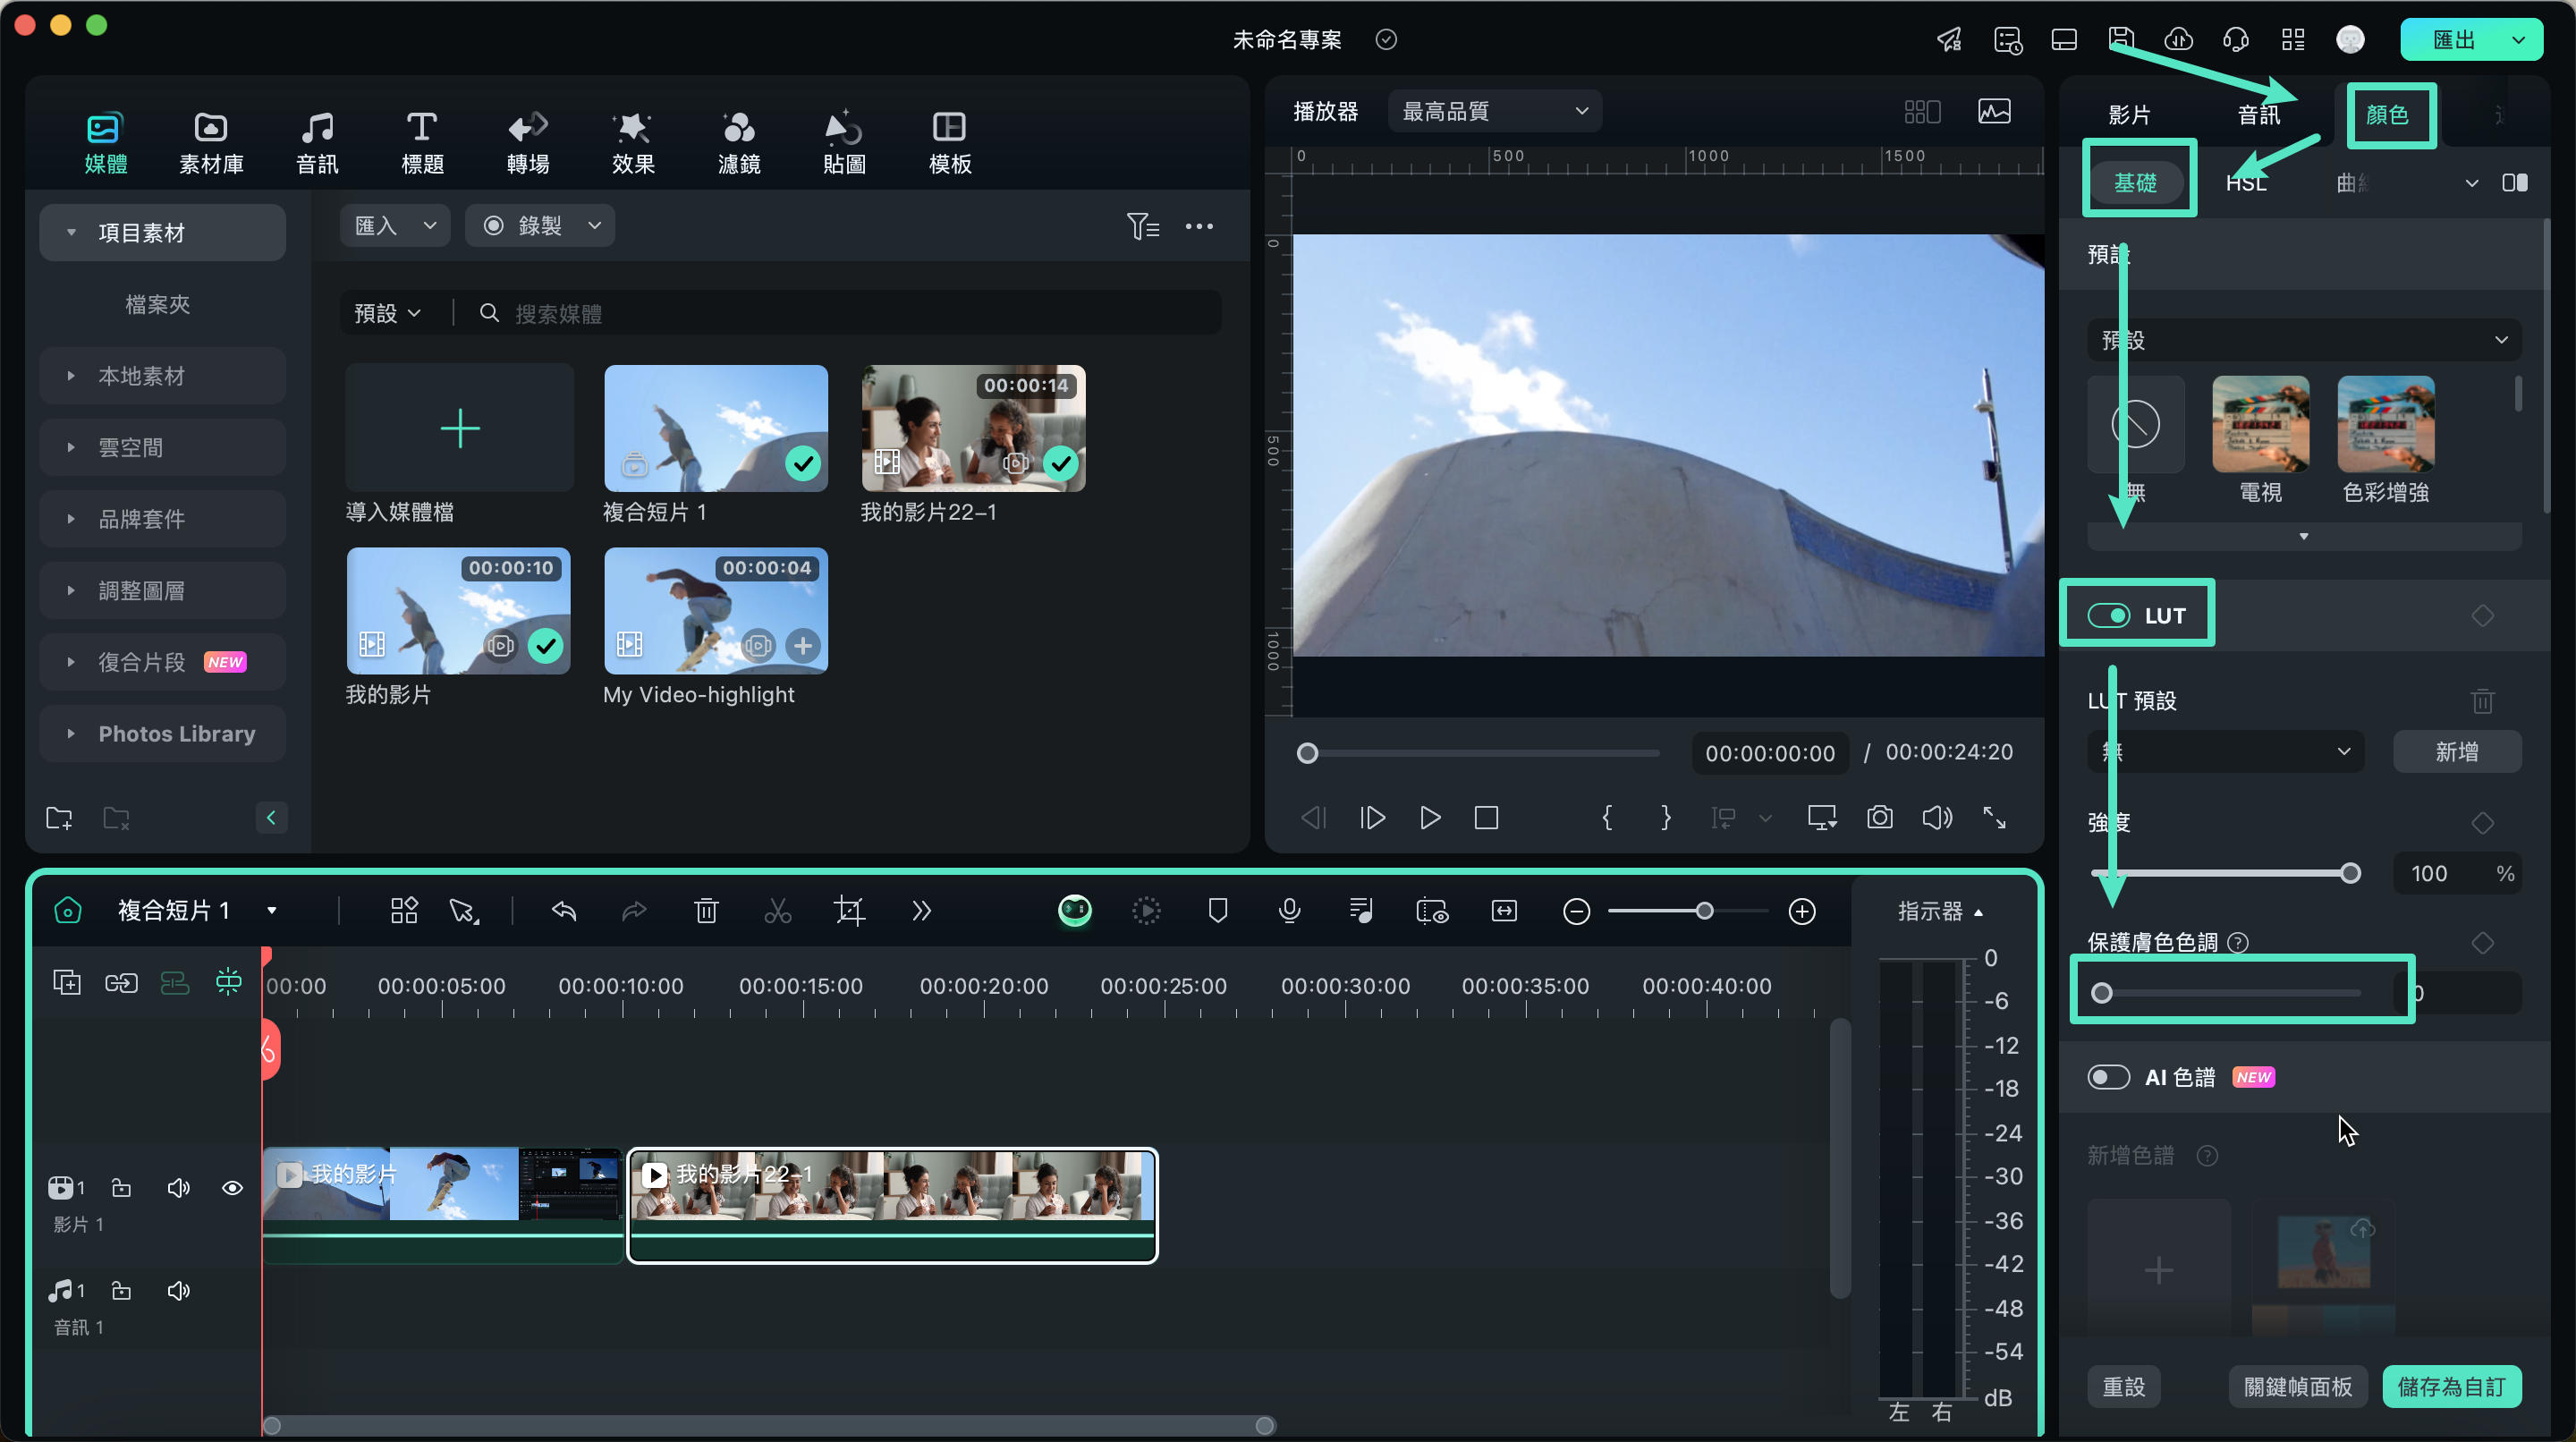This screenshot has height=1442, width=2576.
Task: Click the zoom in plus icon on the timeline
Action: tap(1802, 911)
